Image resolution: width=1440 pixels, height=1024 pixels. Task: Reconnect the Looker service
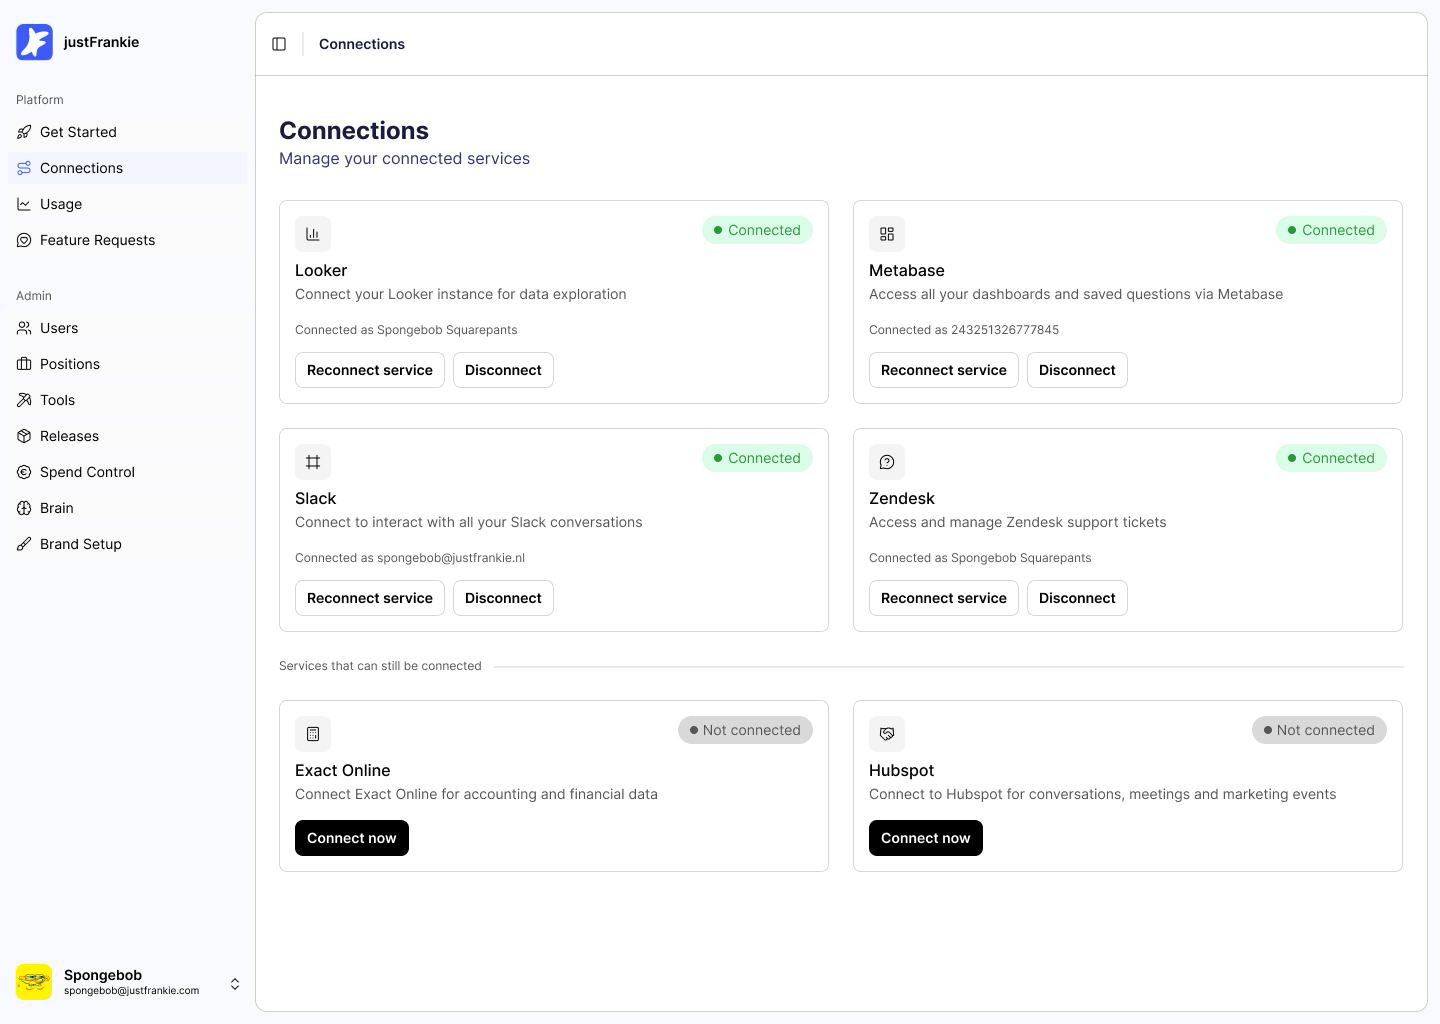click(x=370, y=370)
